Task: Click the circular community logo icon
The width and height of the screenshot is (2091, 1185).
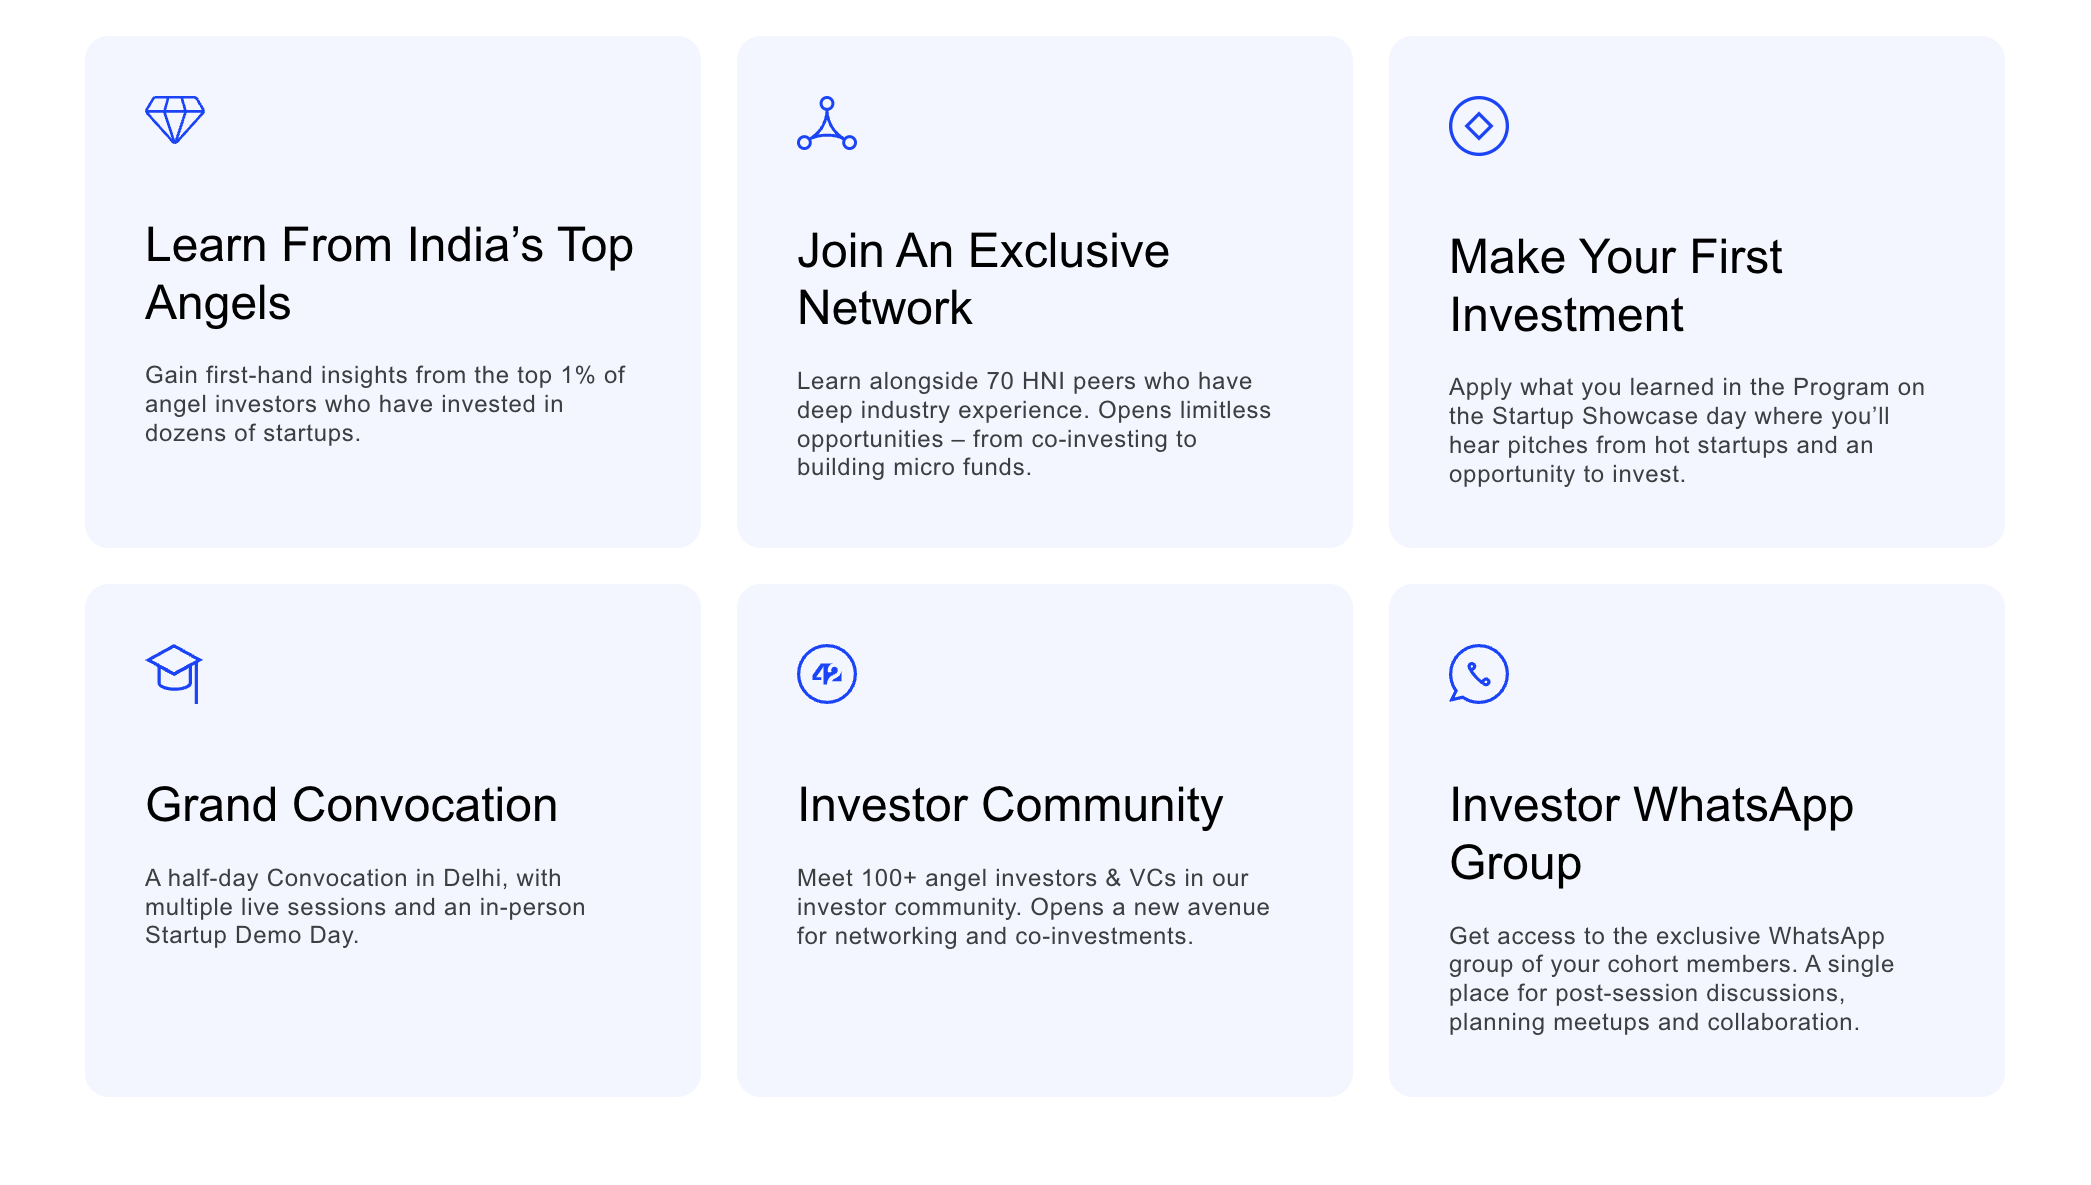Action: point(827,674)
